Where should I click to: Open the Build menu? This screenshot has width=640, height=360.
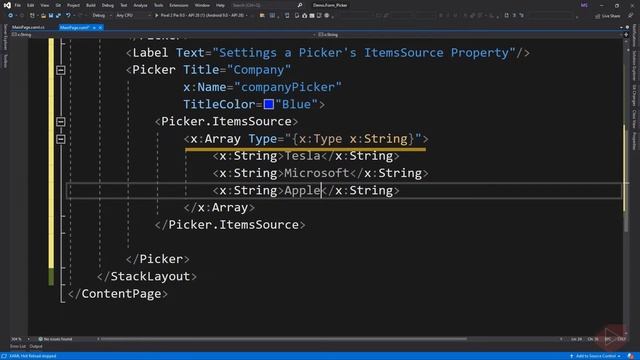coord(91,5)
